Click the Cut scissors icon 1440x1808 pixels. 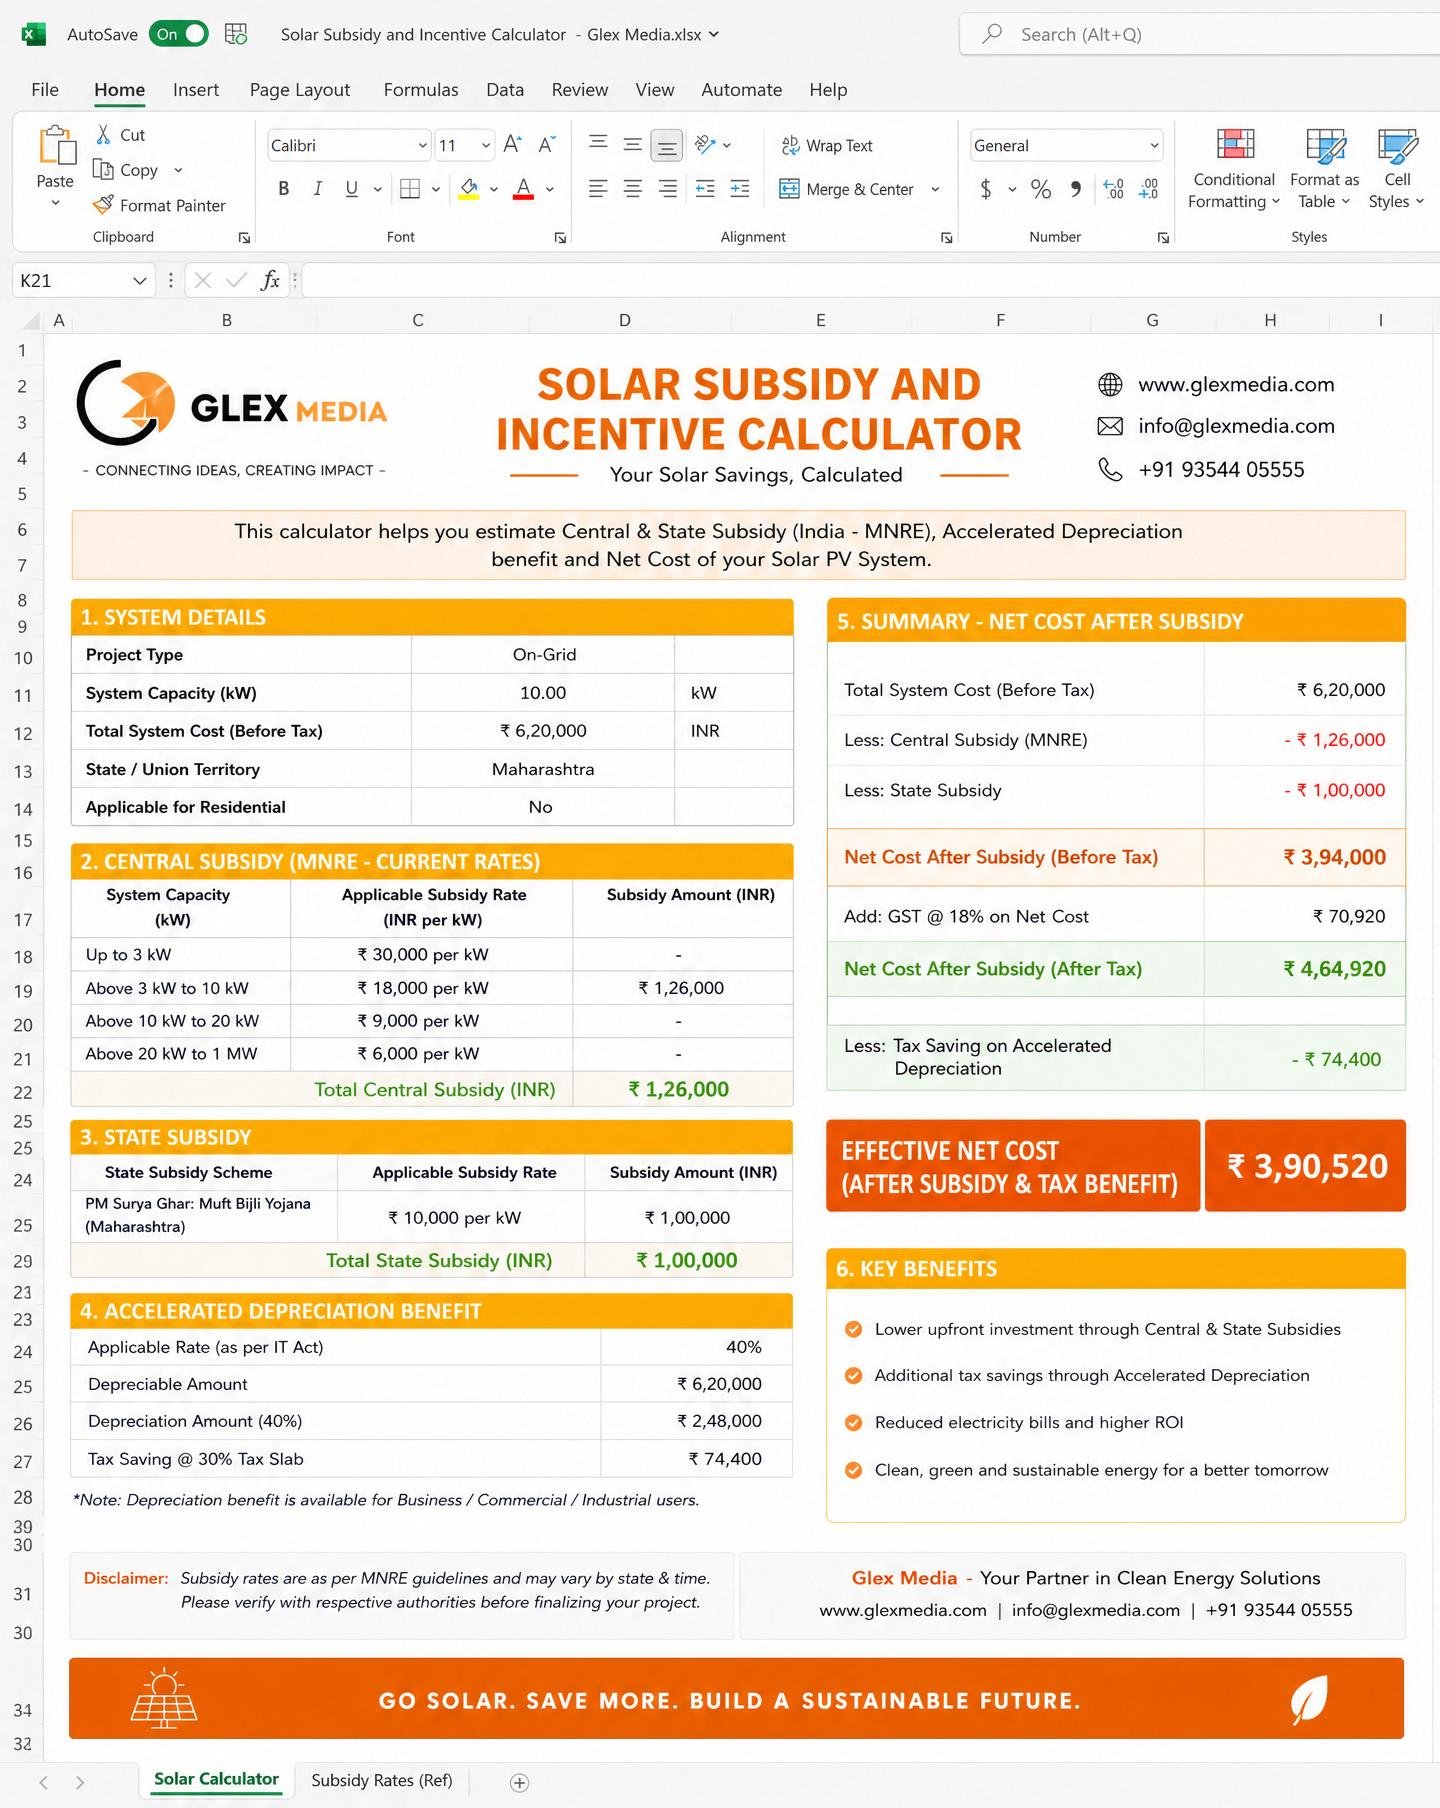pos(103,135)
